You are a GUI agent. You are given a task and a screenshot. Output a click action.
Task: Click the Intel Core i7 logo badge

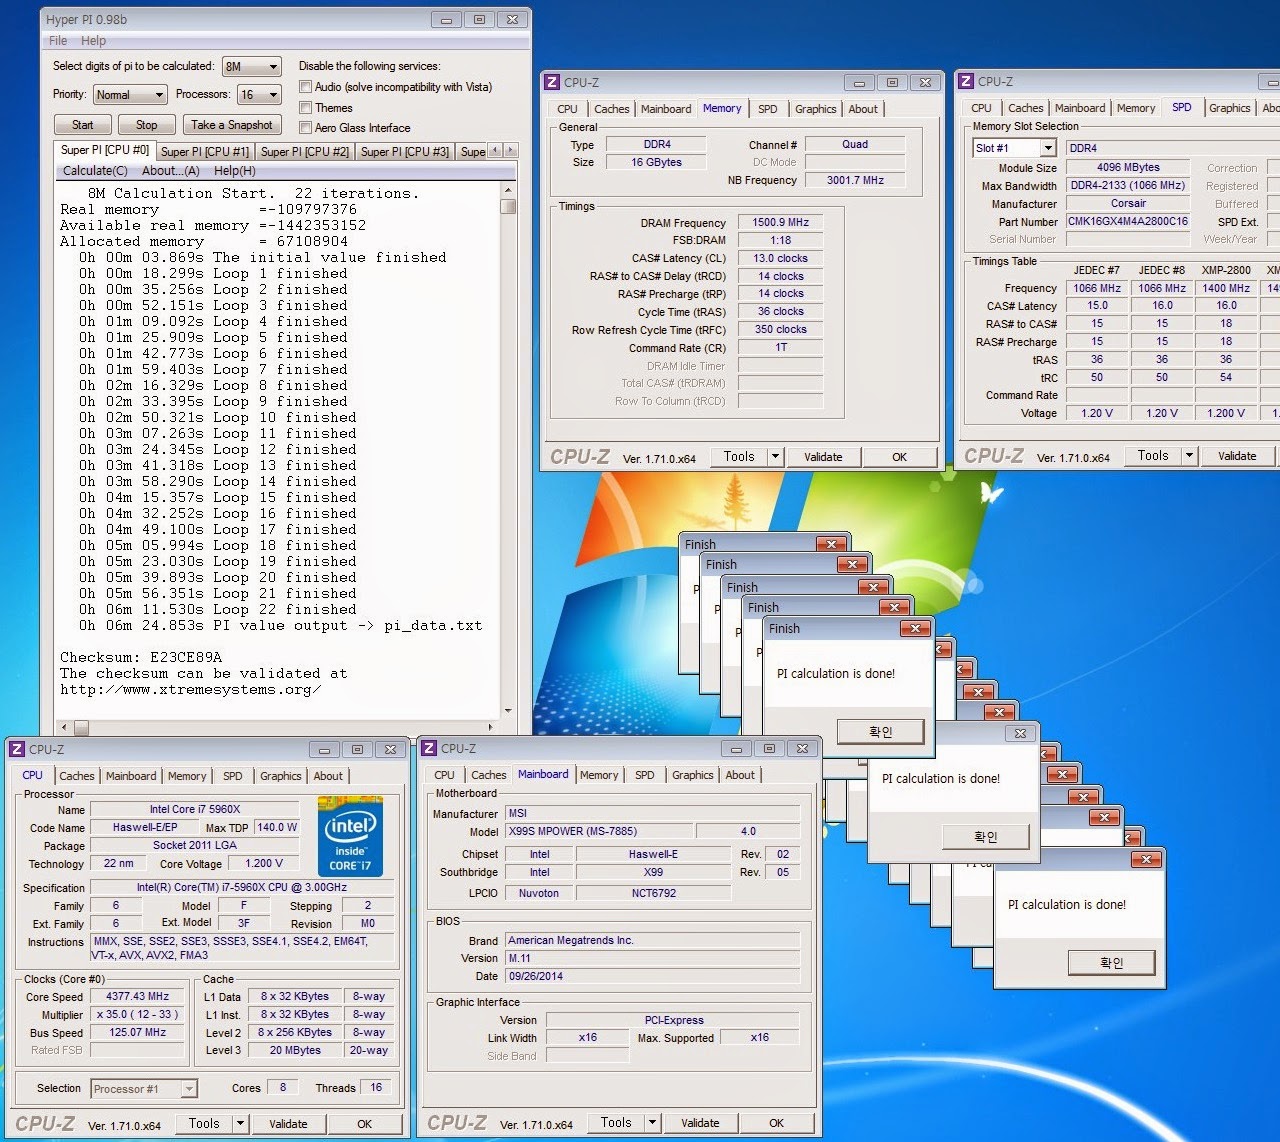click(351, 836)
